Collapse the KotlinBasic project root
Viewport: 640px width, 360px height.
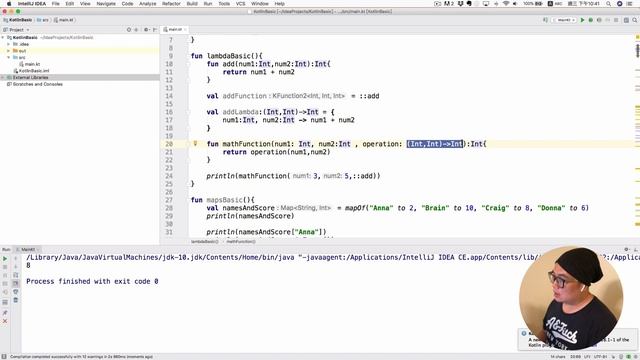tap(3, 38)
